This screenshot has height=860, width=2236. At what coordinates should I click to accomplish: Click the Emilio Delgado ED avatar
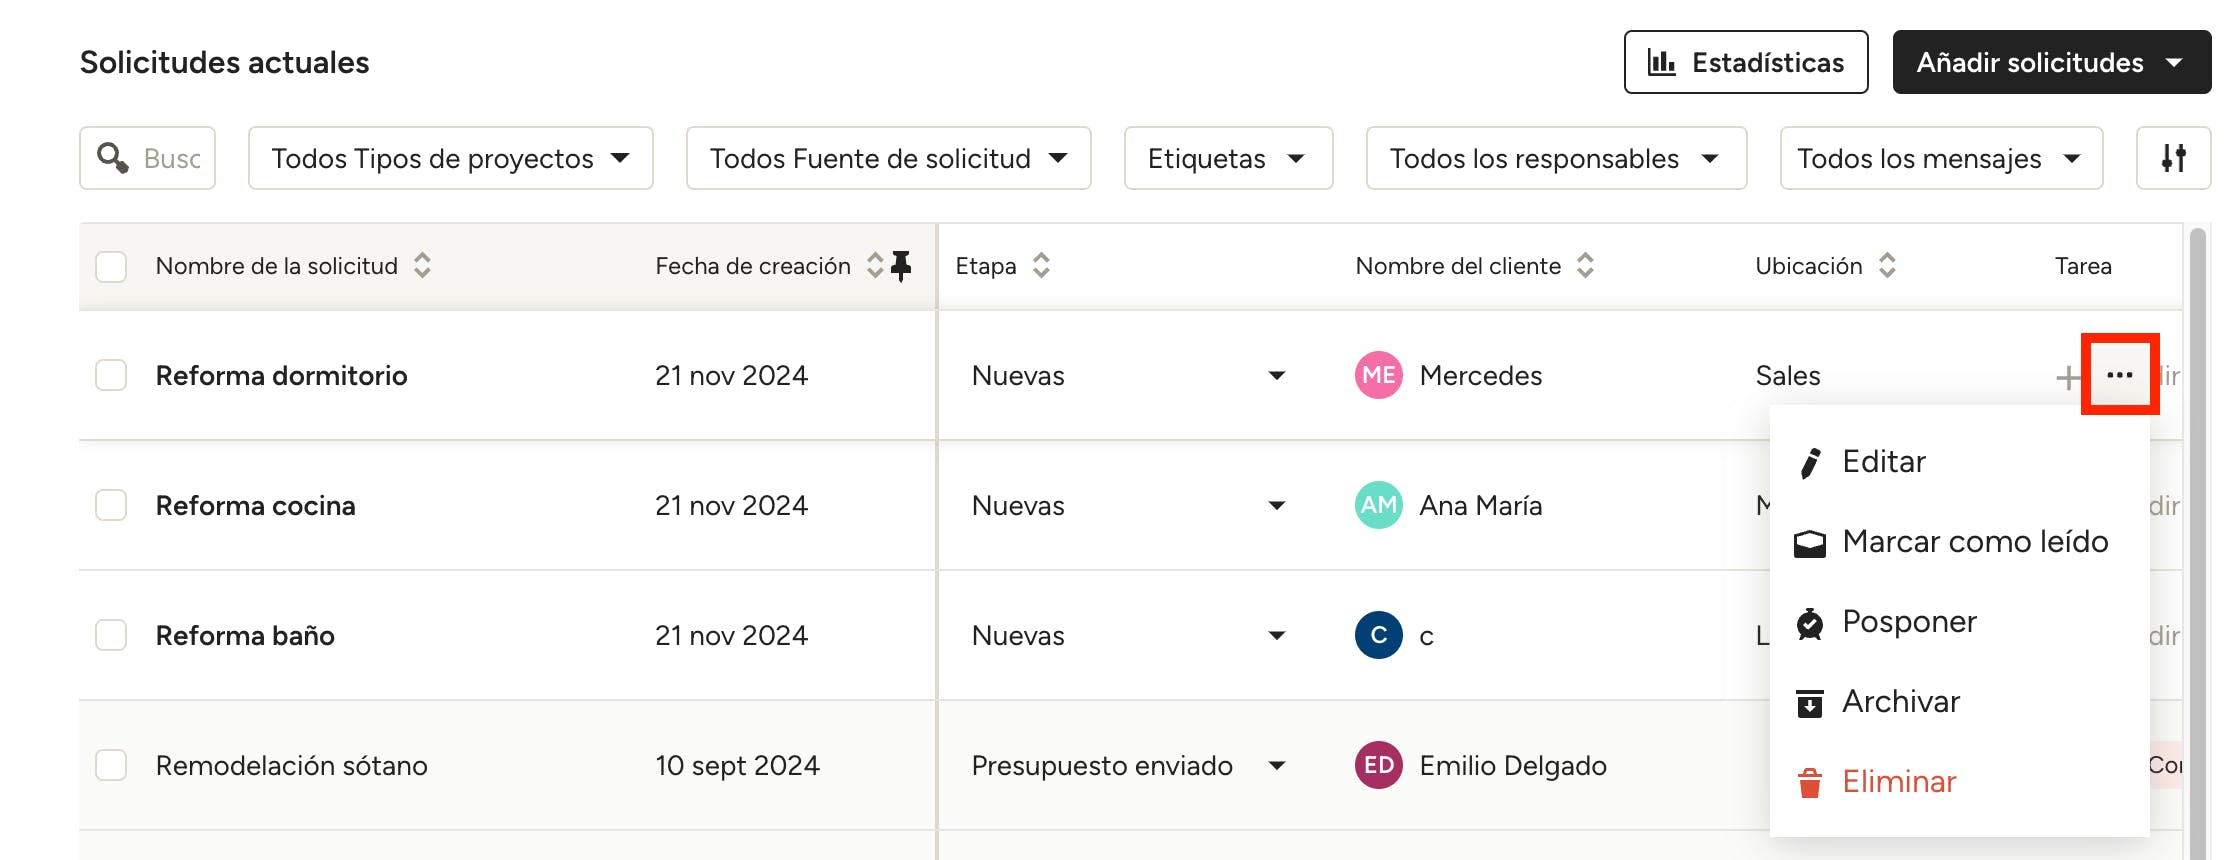1378,765
